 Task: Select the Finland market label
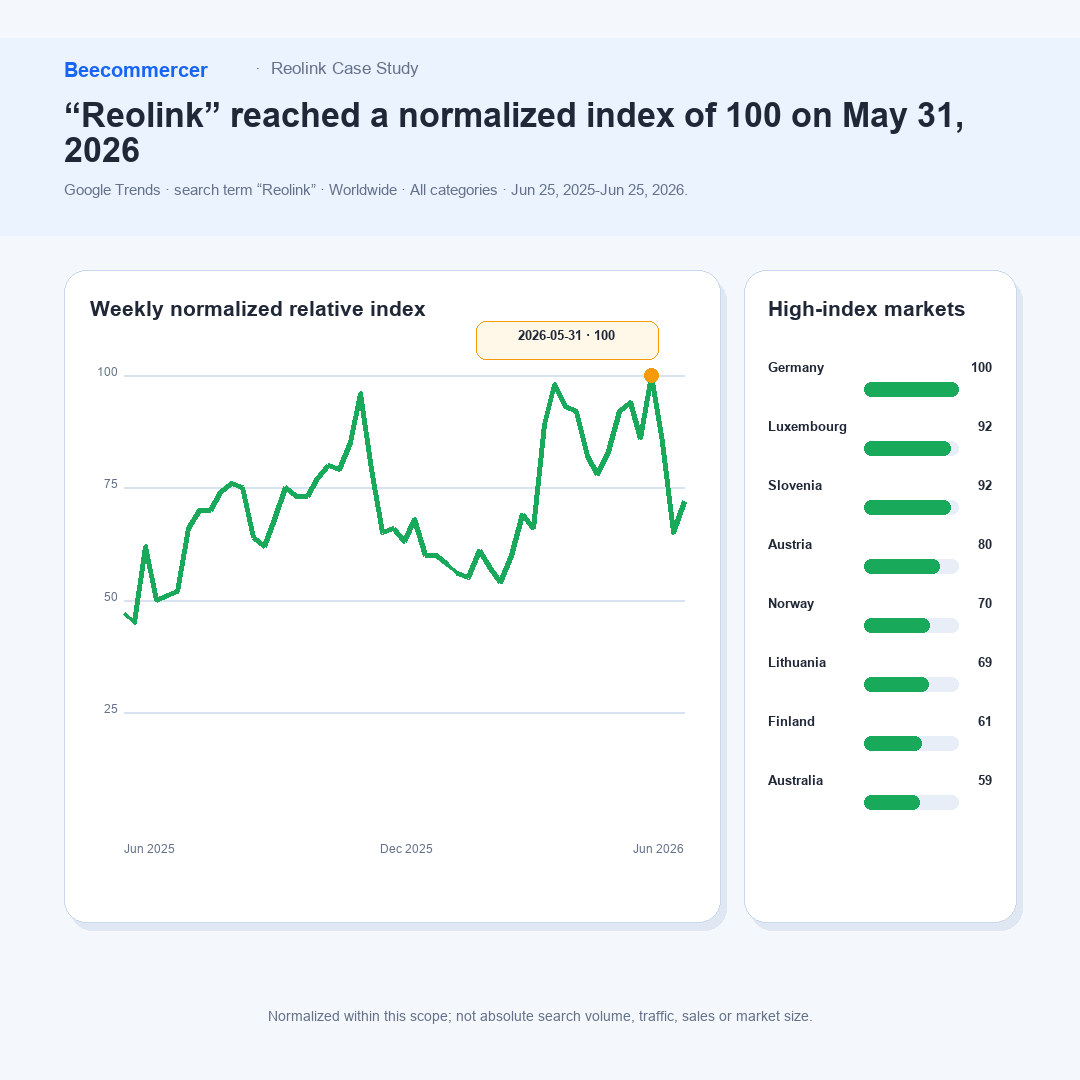pyautogui.click(x=791, y=722)
